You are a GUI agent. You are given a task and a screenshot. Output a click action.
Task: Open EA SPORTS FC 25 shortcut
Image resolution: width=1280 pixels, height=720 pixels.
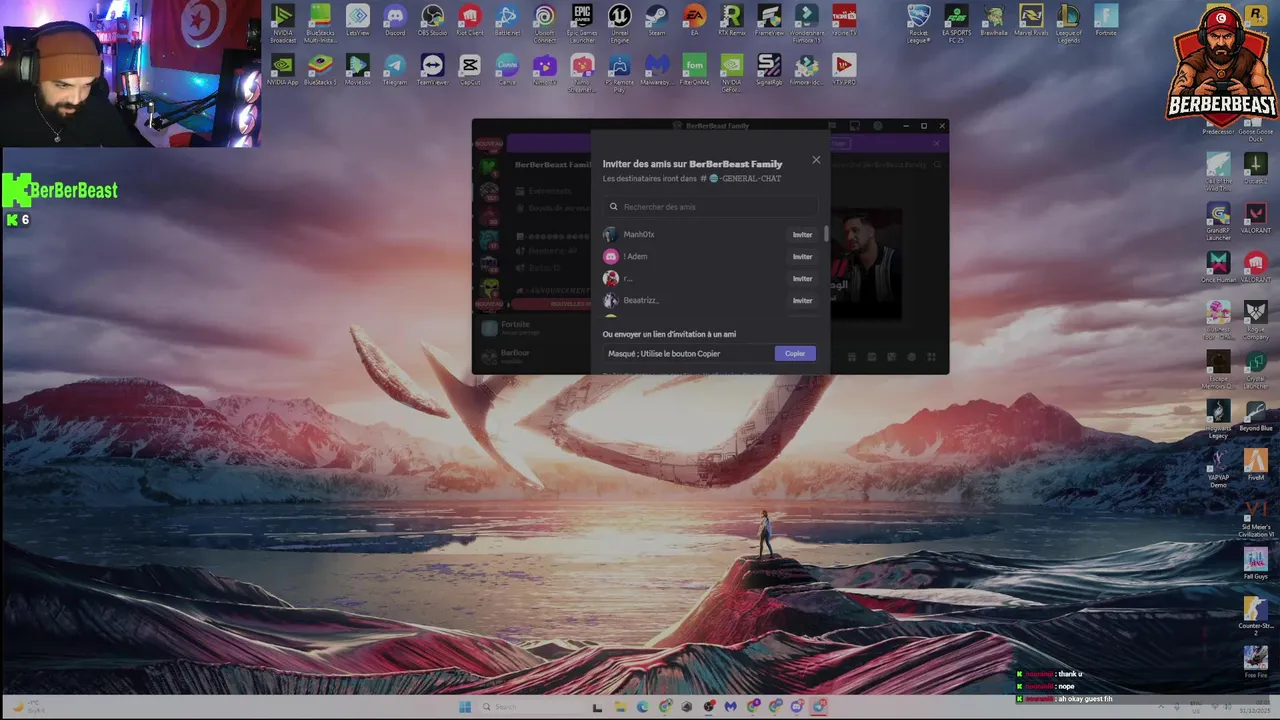(957, 23)
